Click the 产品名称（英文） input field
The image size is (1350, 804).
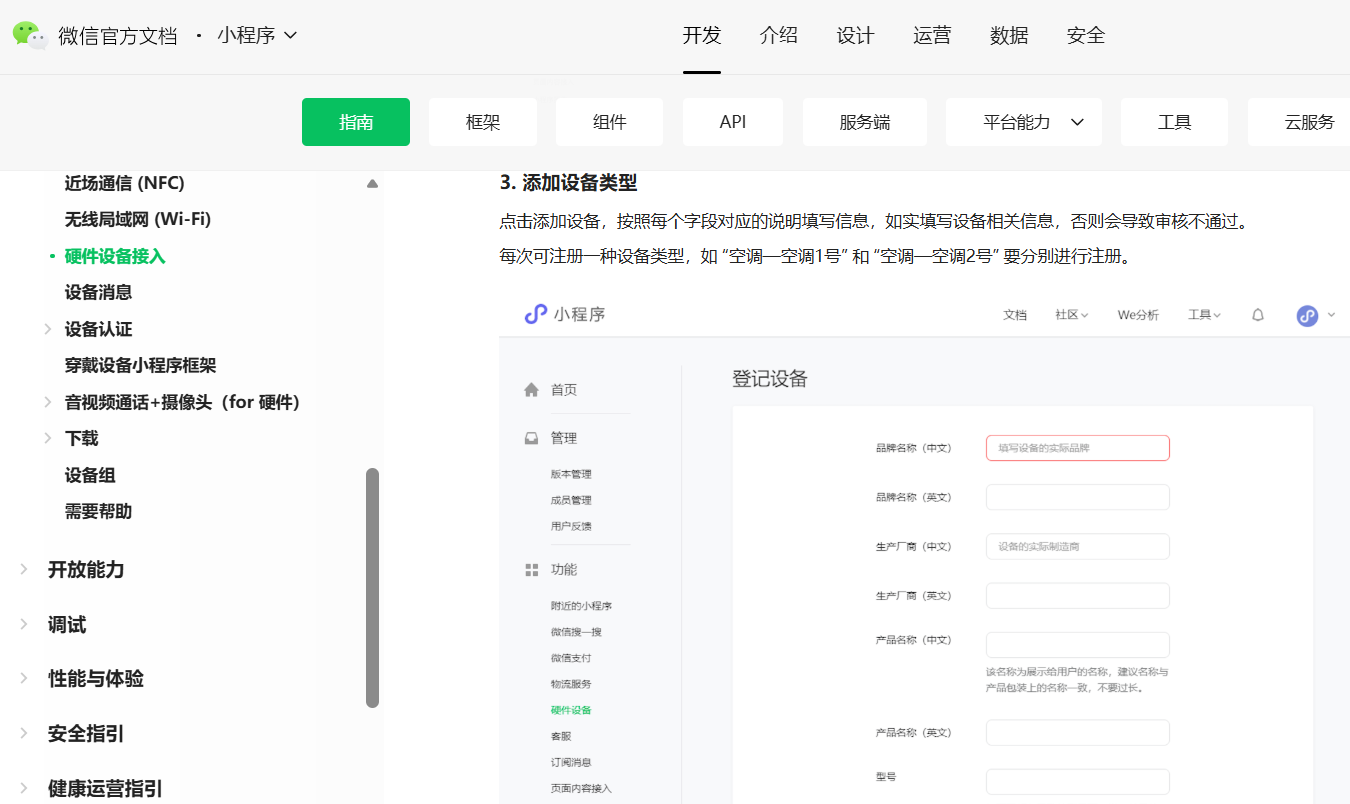[1078, 732]
